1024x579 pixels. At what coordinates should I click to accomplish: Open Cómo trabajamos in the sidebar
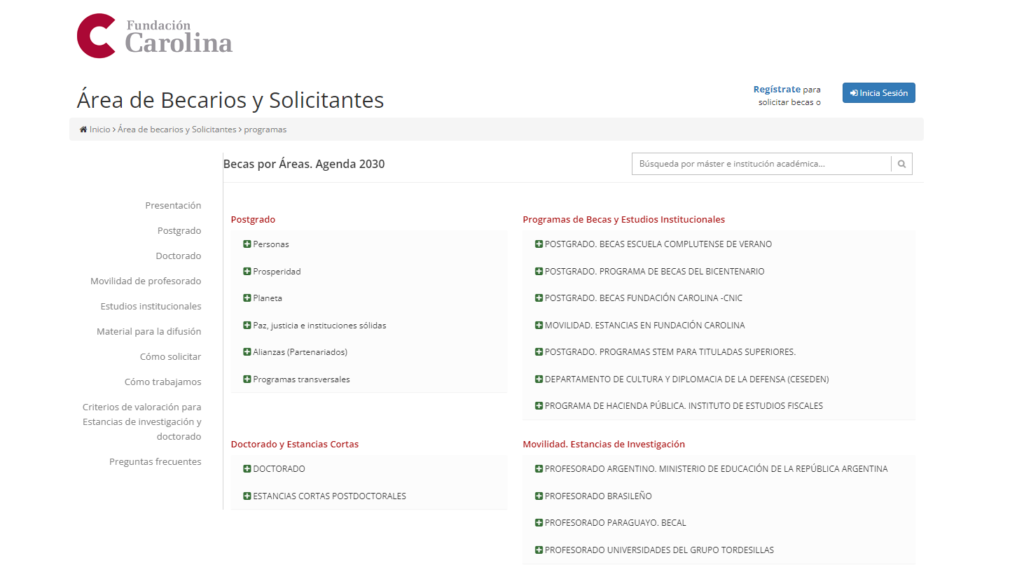[163, 382]
